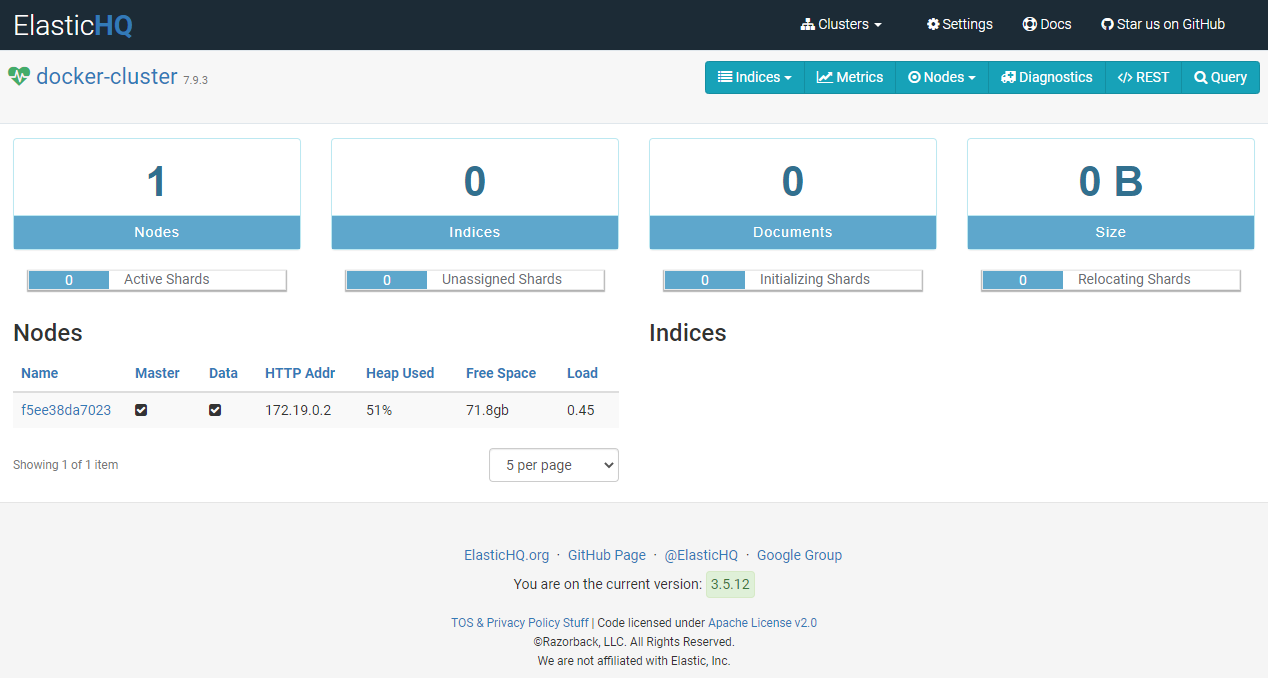
Task: Sort nodes by Master column
Action: point(157,373)
